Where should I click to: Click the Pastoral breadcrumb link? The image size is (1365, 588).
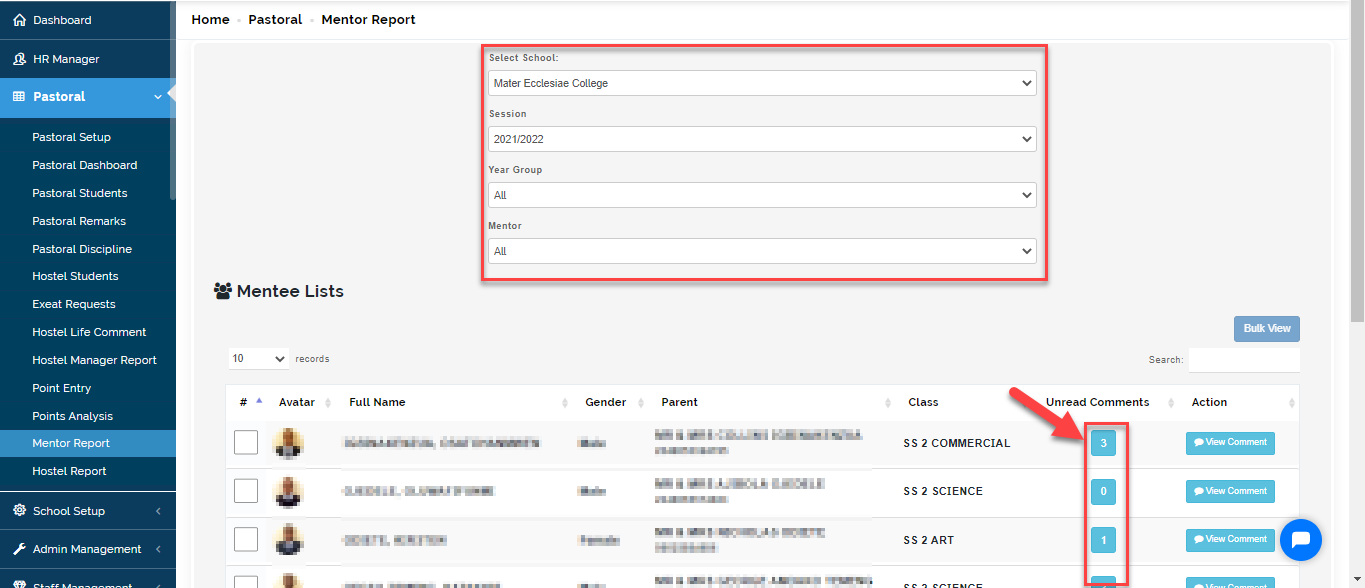[x=275, y=20]
